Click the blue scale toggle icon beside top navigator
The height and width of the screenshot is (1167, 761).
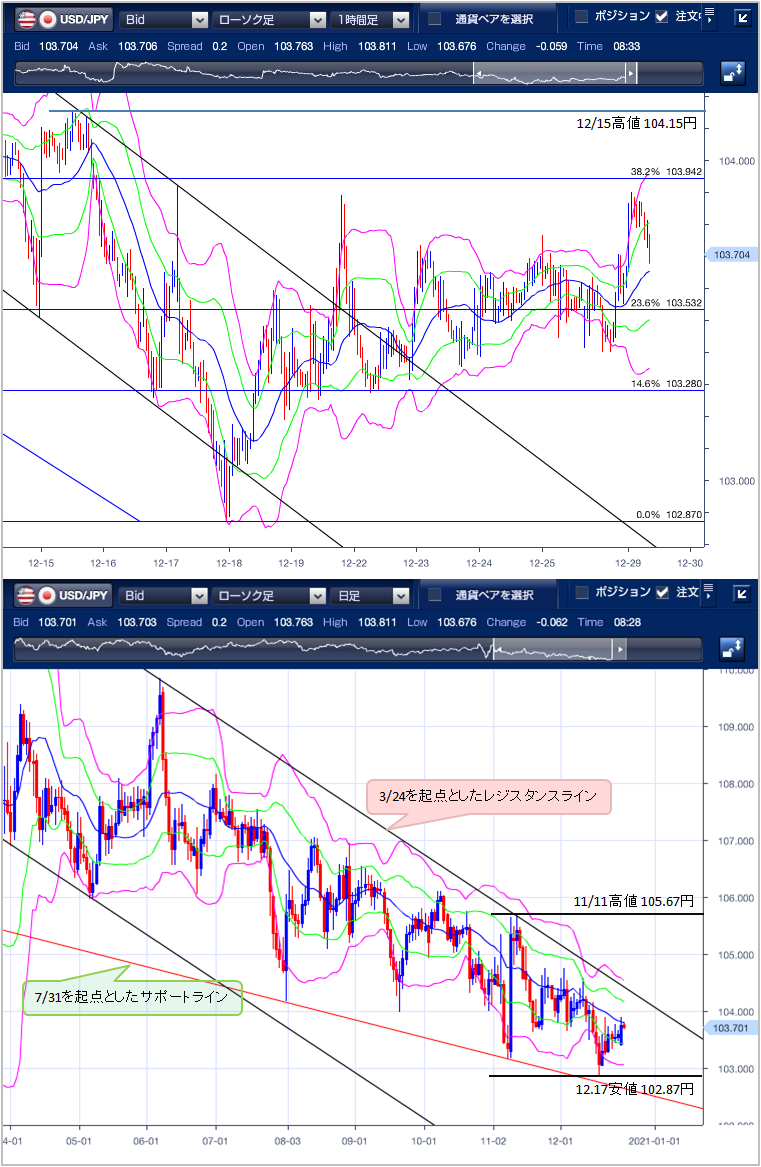click(x=733, y=72)
